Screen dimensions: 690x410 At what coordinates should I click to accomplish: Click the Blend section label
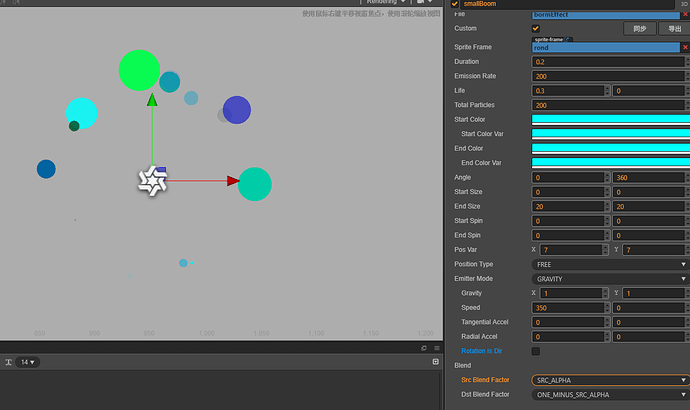click(x=462, y=366)
